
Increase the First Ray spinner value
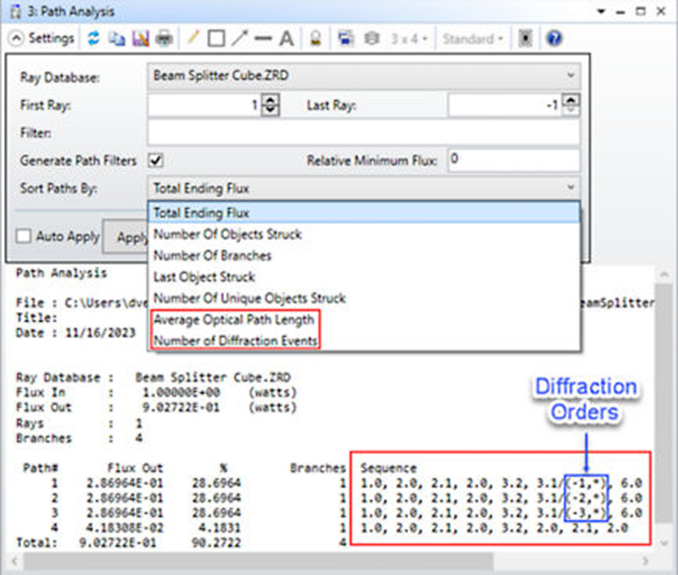[271, 99]
